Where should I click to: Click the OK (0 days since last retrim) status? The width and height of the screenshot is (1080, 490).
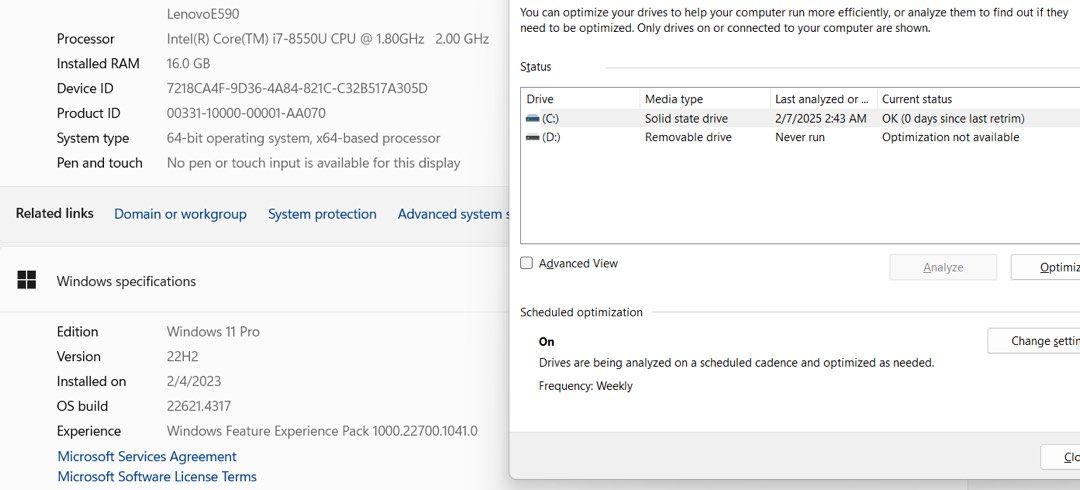tap(953, 119)
